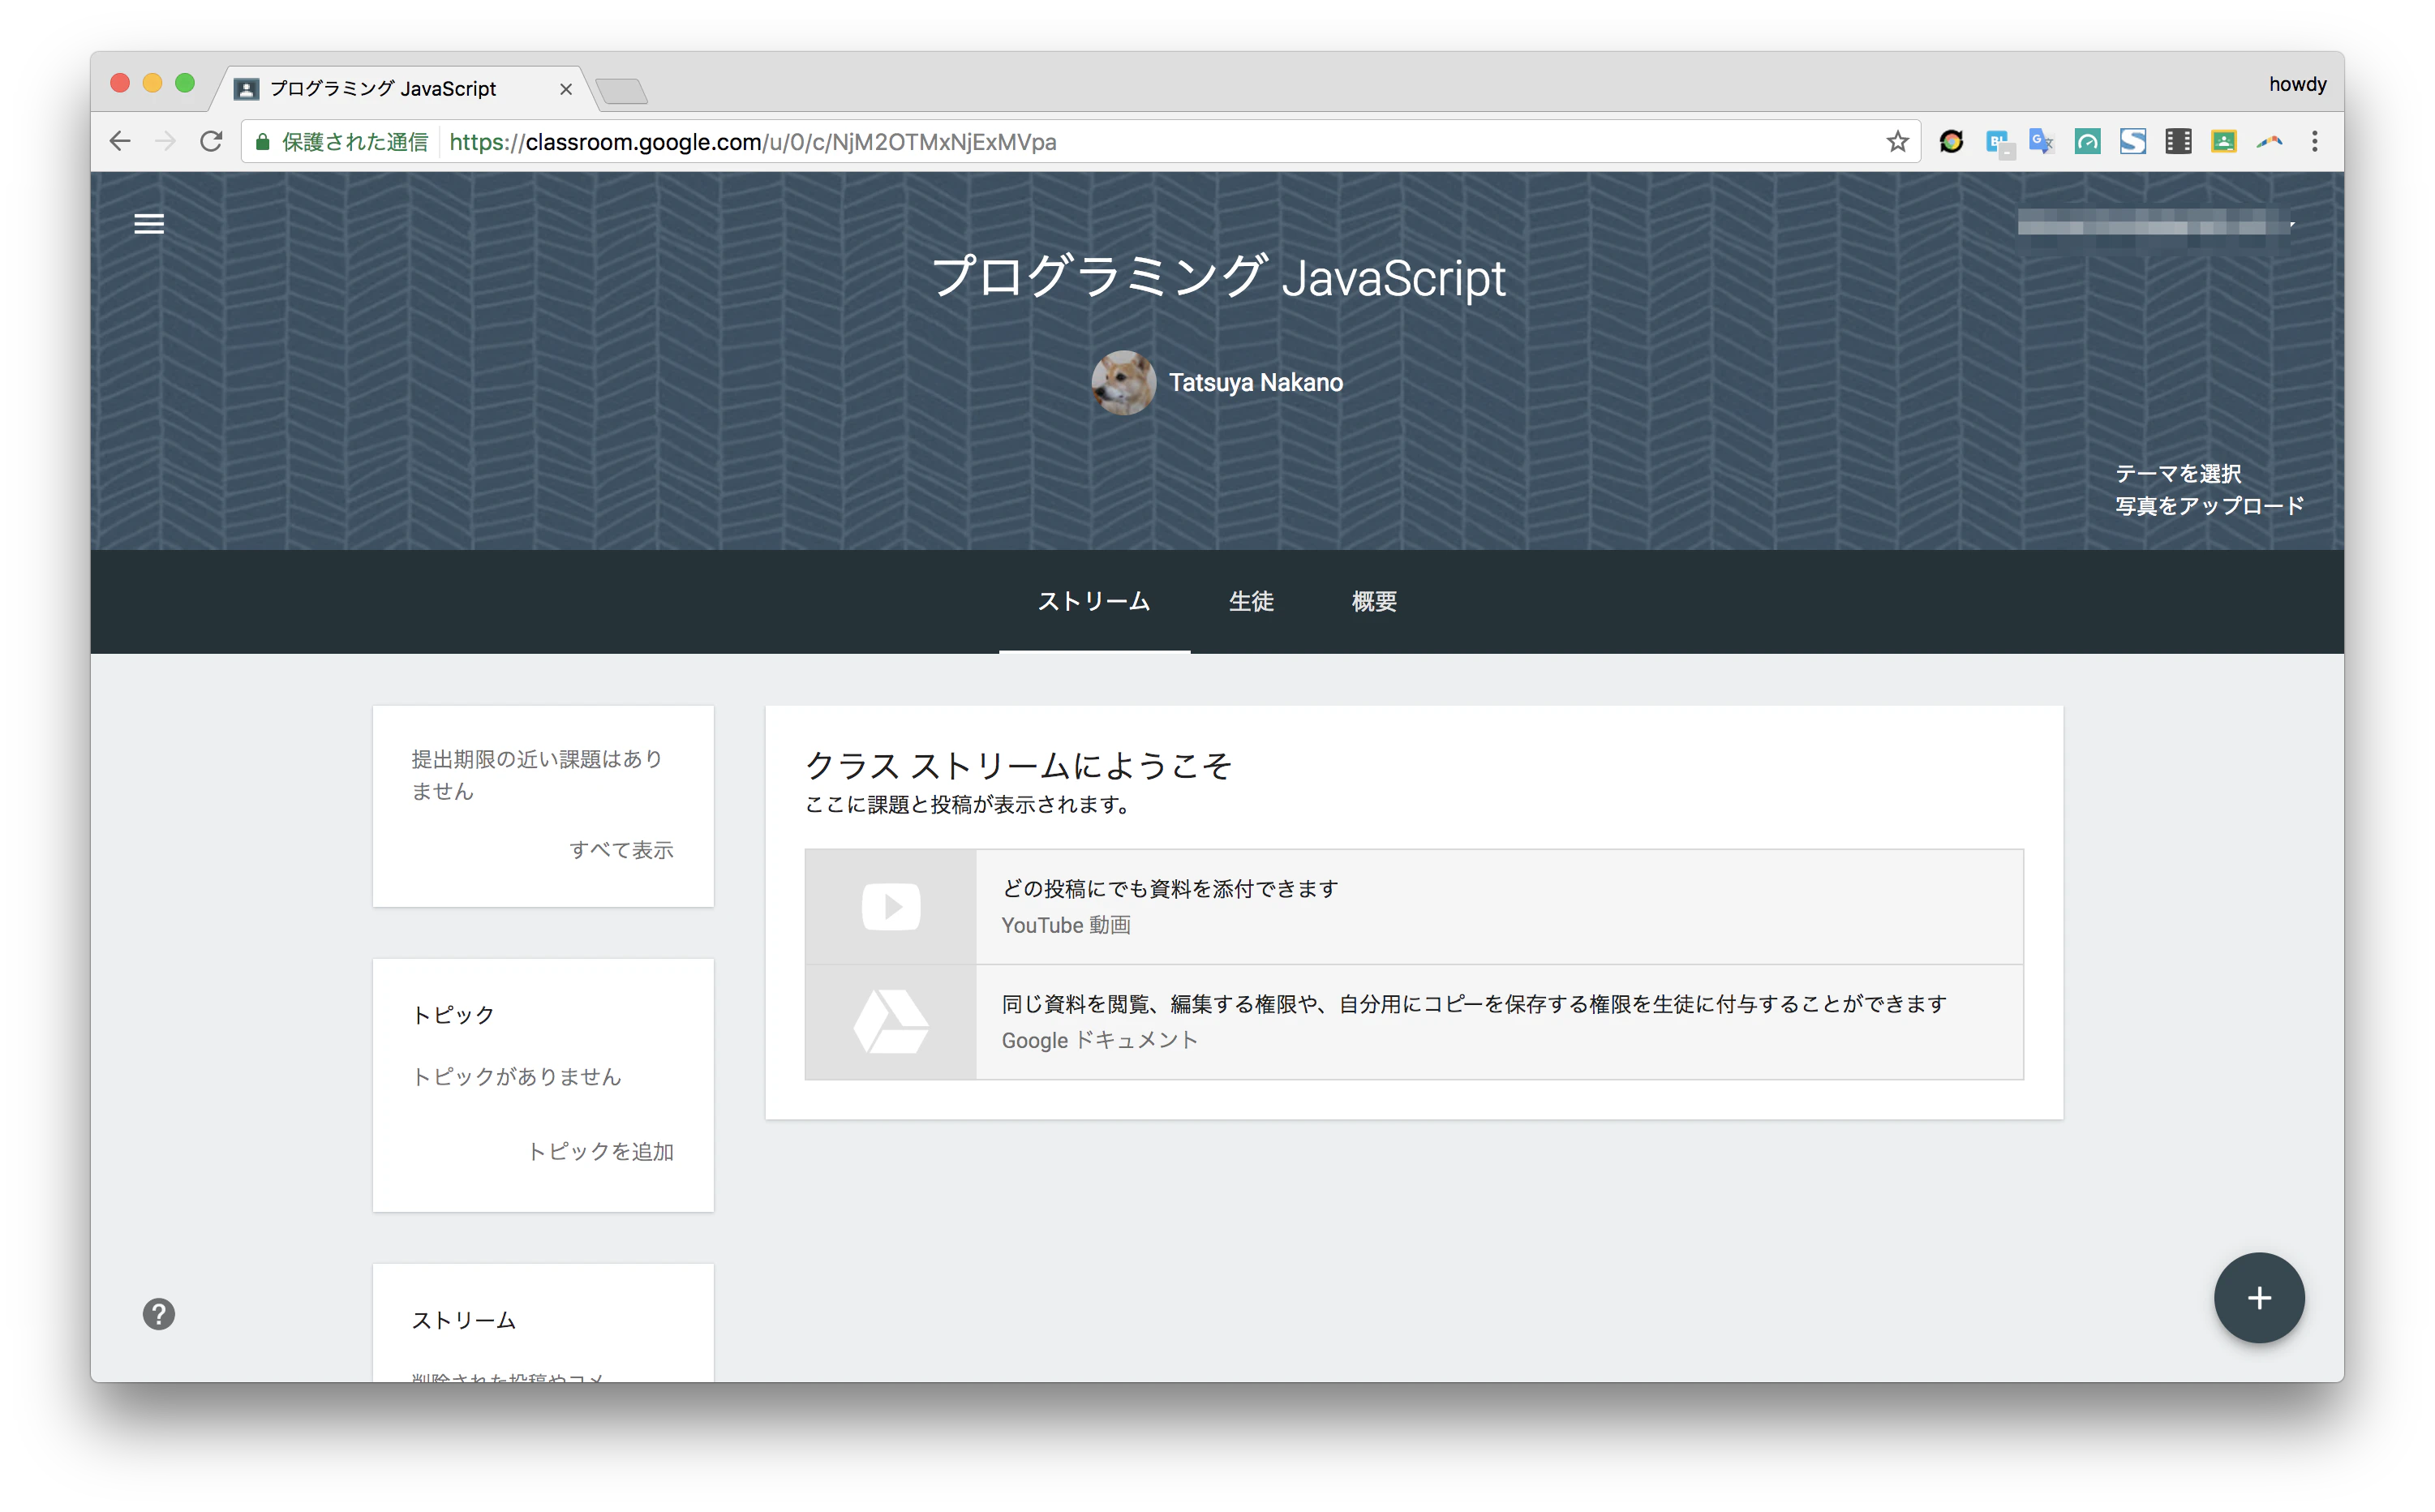Go back with the browser back arrow
Viewport: 2435px width, 1512px height.
120,142
